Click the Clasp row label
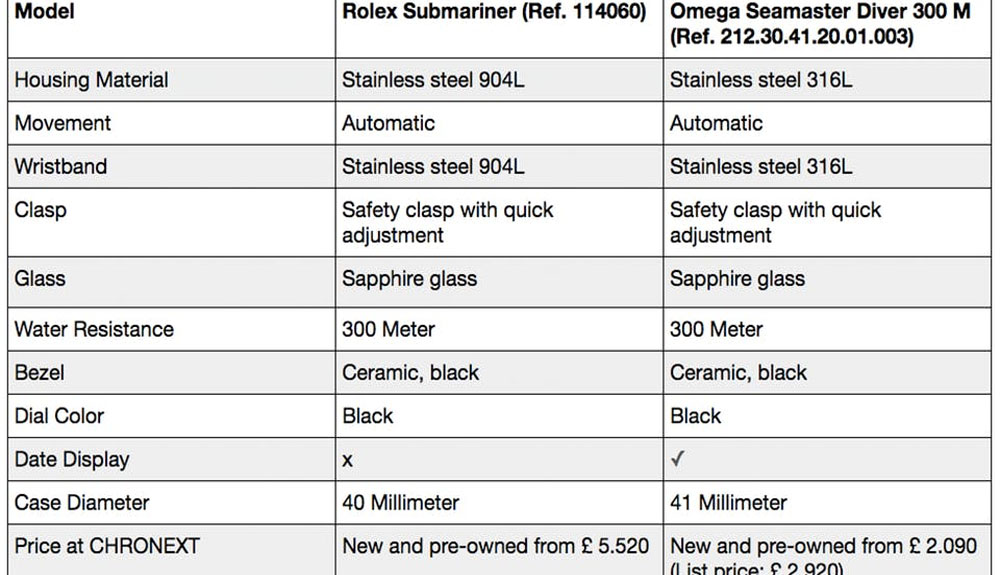This screenshot has height=575, width=1000. point(40,210)
